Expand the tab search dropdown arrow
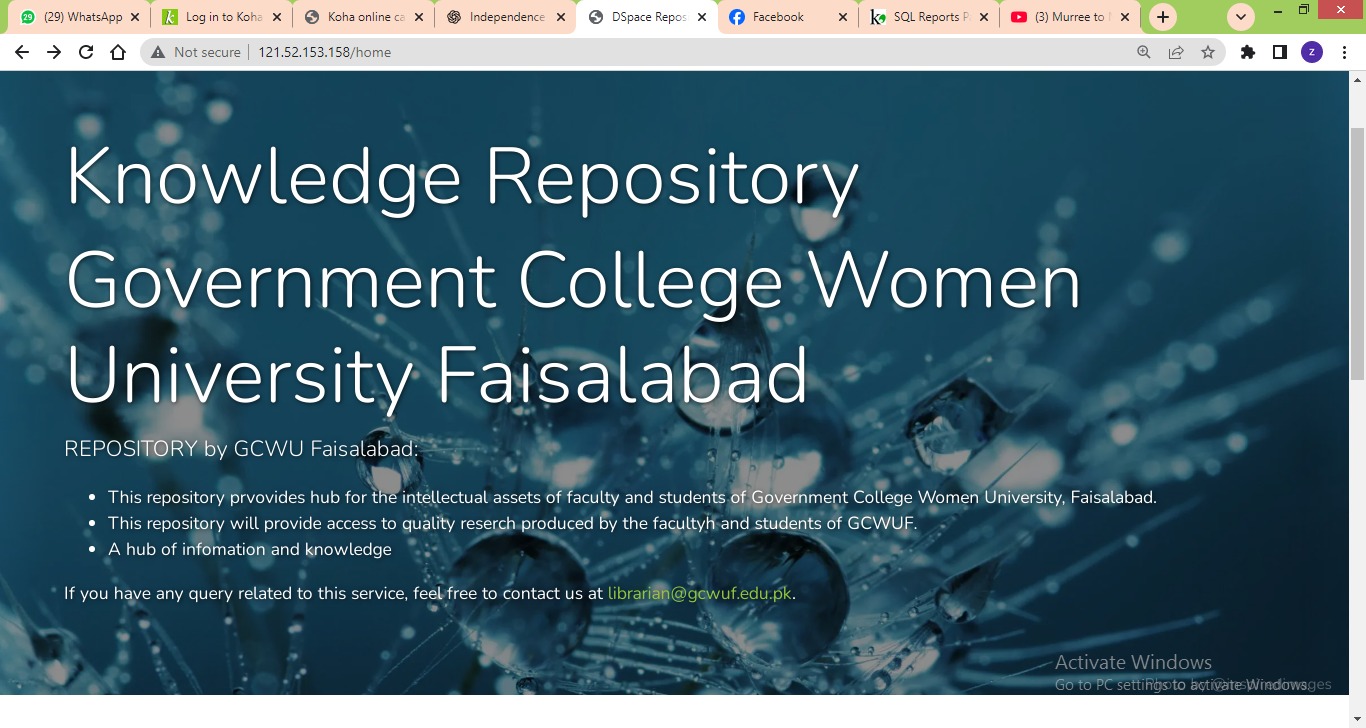 tap(1241, 17)
